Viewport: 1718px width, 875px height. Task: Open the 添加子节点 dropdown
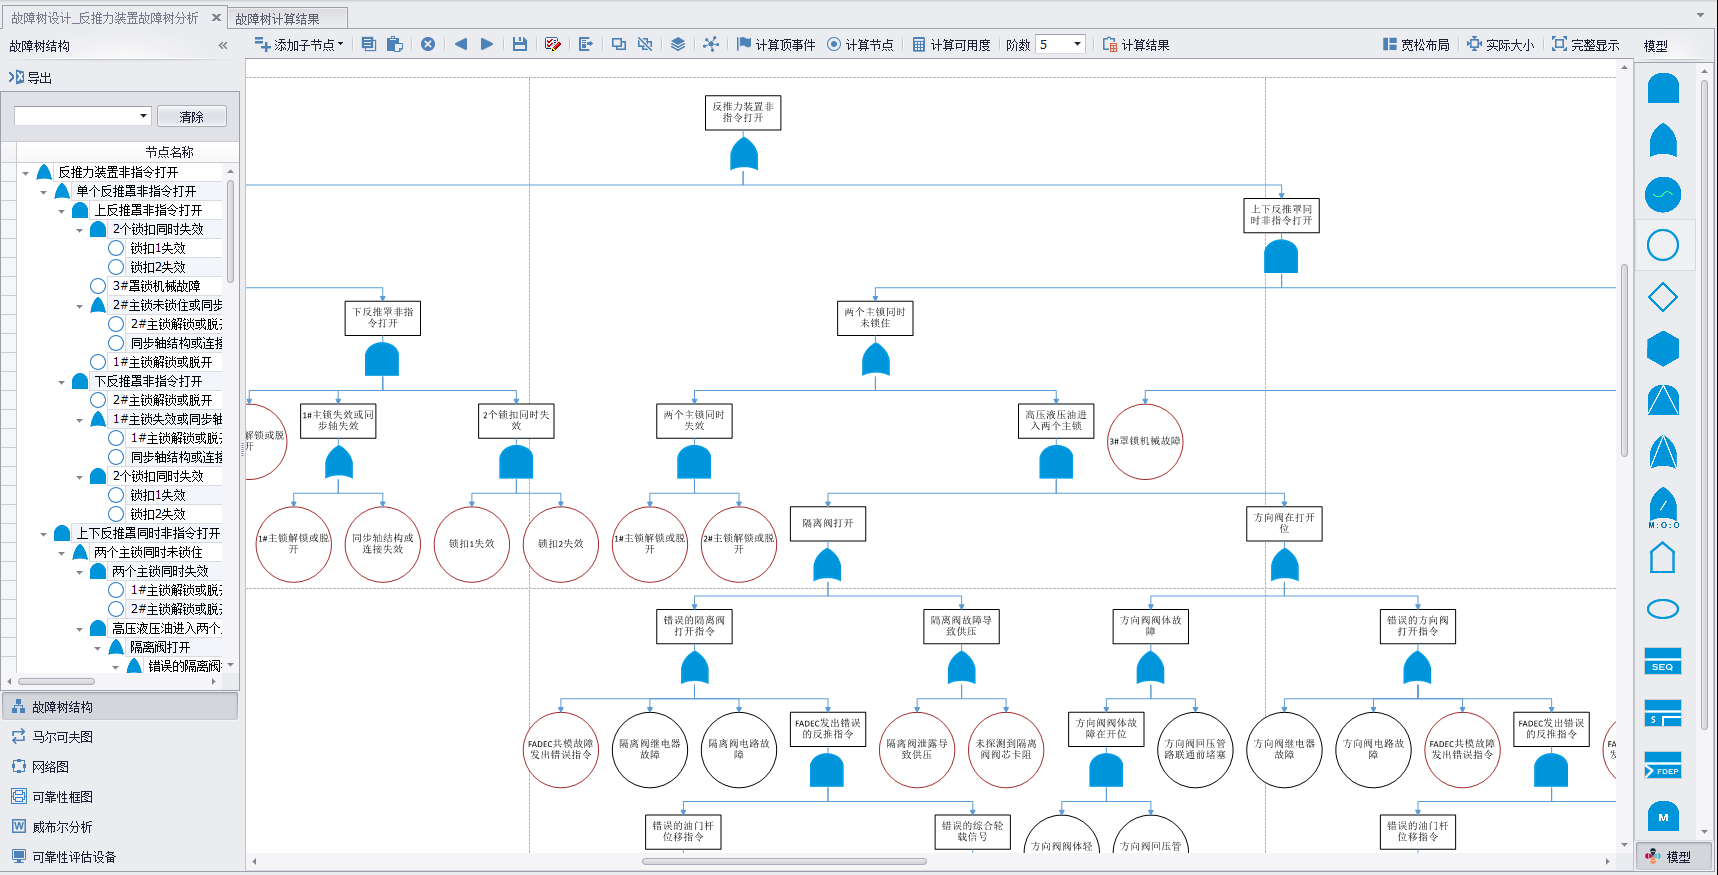[299, 45]
